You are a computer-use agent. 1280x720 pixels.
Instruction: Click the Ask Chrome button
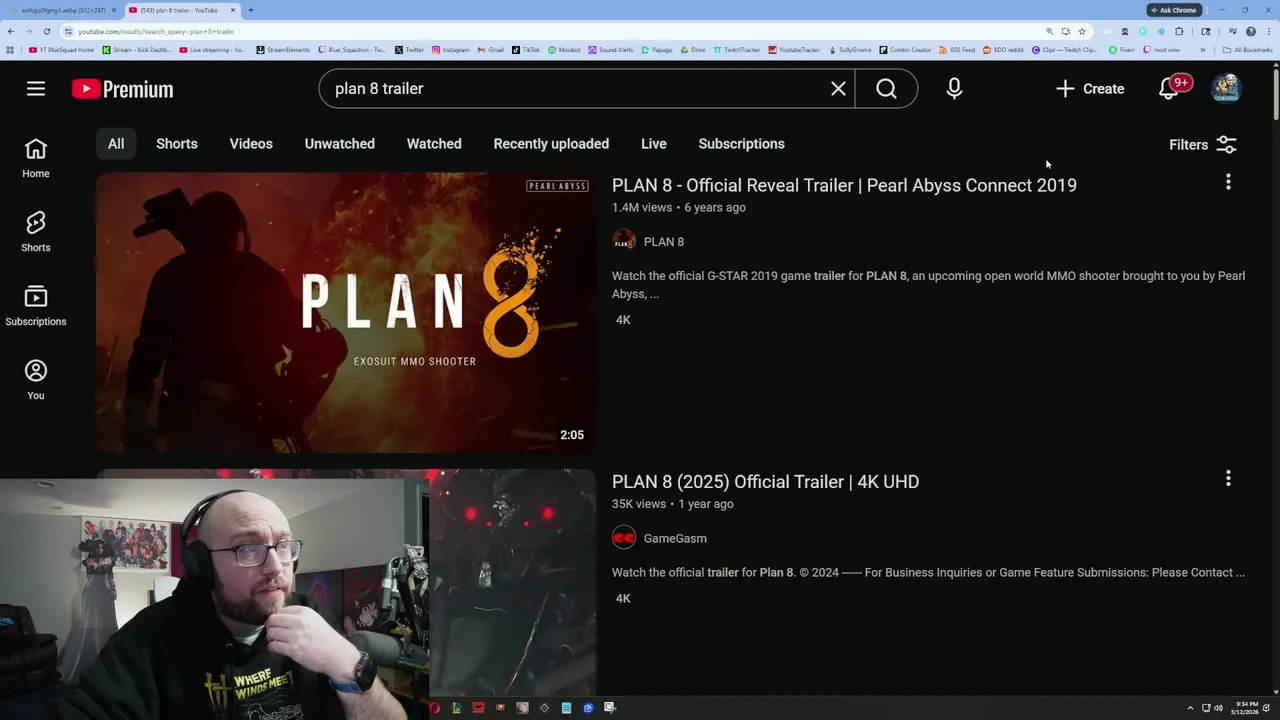coord(1174,10)
